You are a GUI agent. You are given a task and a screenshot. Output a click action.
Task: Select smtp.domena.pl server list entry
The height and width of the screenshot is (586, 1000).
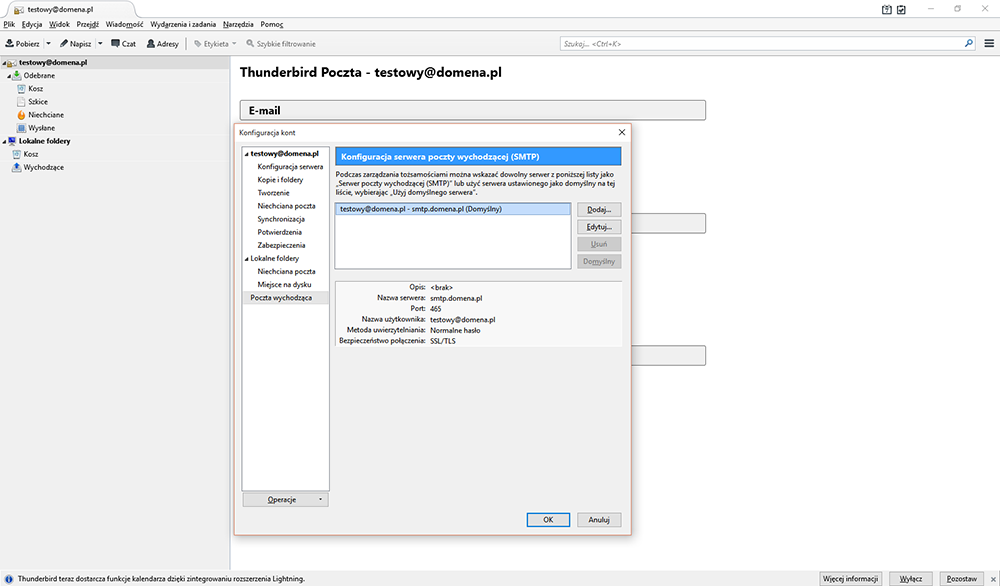(x=453, y=209)
